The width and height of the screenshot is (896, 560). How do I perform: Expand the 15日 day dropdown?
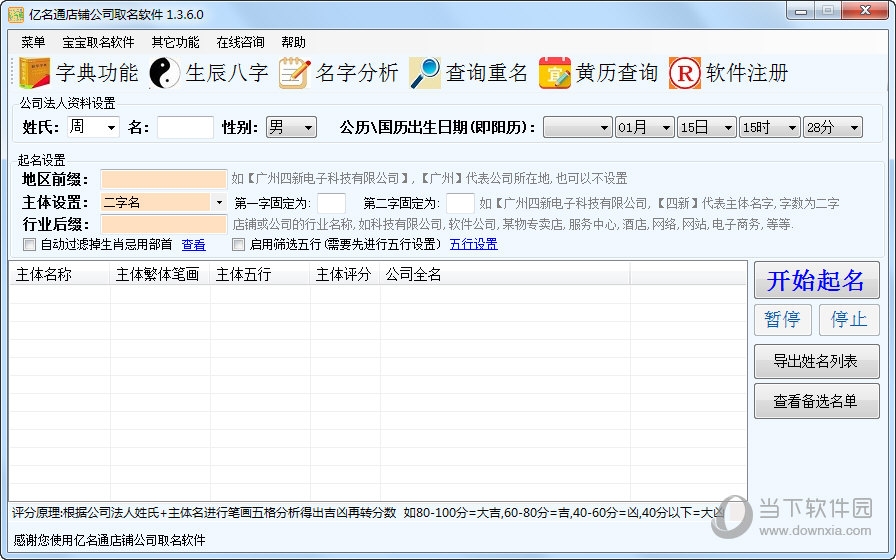click(x=729, y=127)
